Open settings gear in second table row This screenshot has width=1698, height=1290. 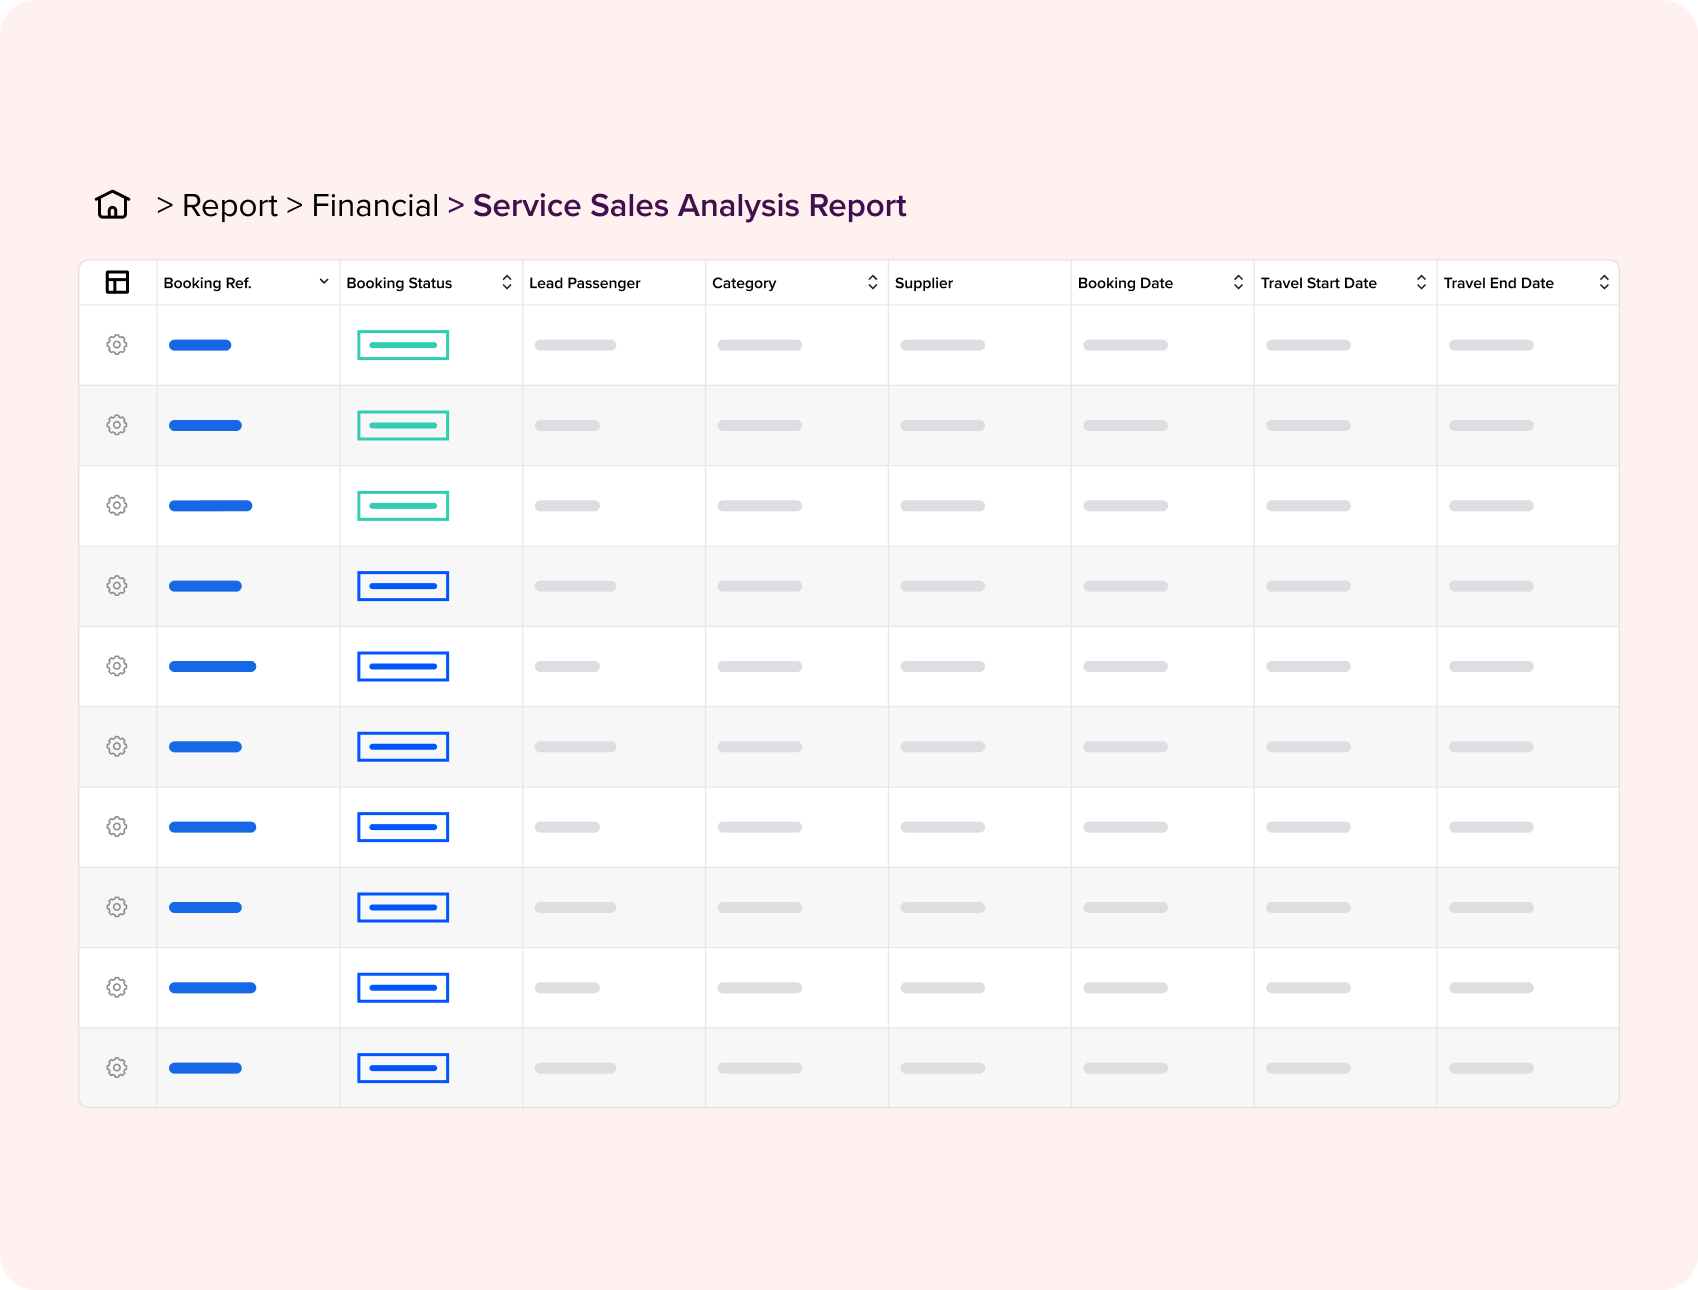117,425
